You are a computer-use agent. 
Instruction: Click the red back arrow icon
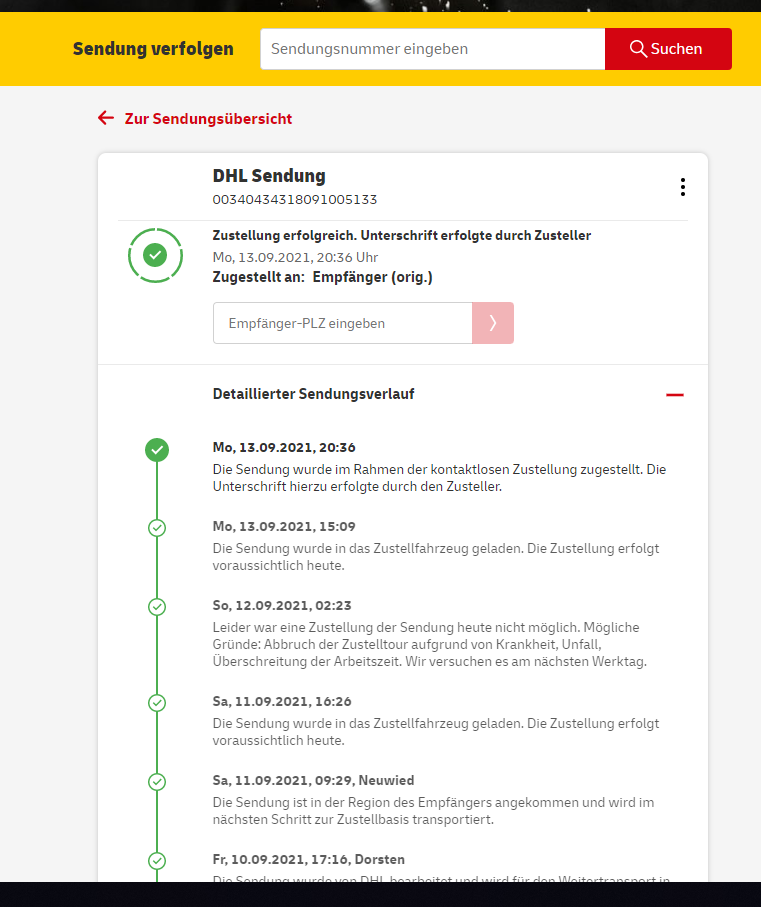pos(106,118)
